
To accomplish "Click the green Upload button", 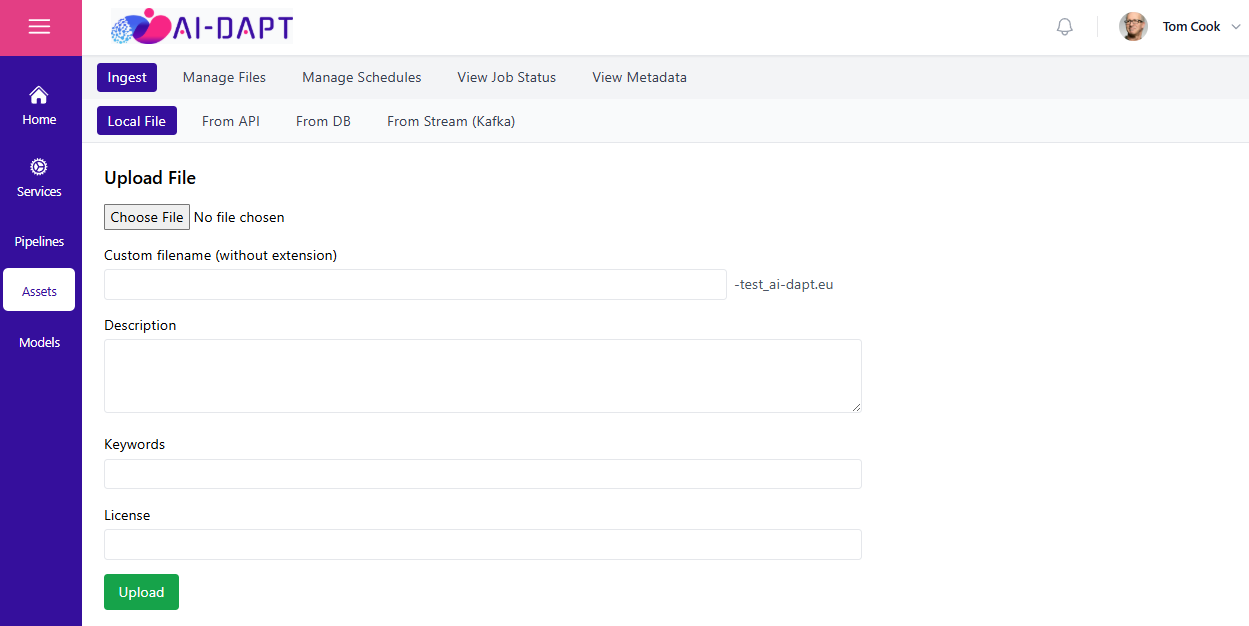I will [x=141, y=592].
